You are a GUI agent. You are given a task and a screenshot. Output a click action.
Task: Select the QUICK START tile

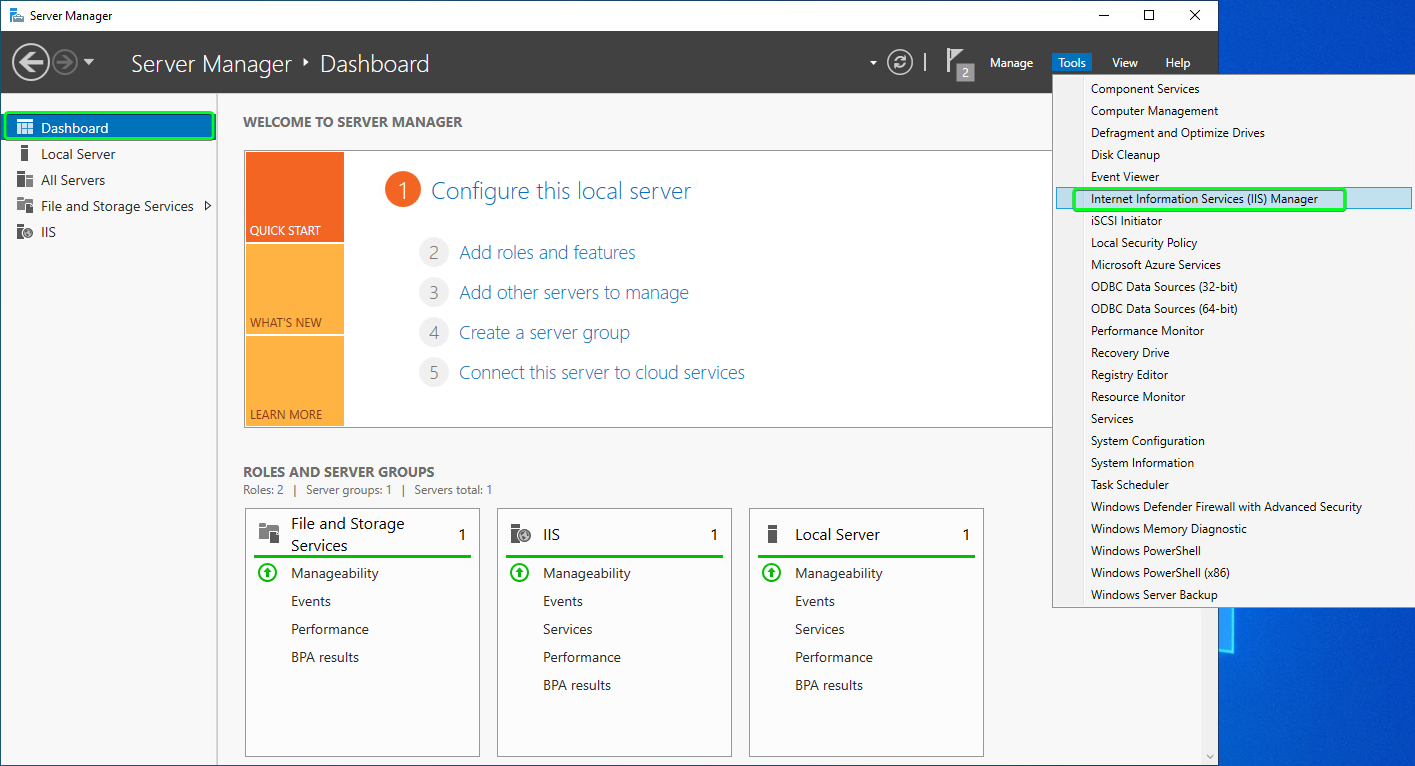[294, 197]
